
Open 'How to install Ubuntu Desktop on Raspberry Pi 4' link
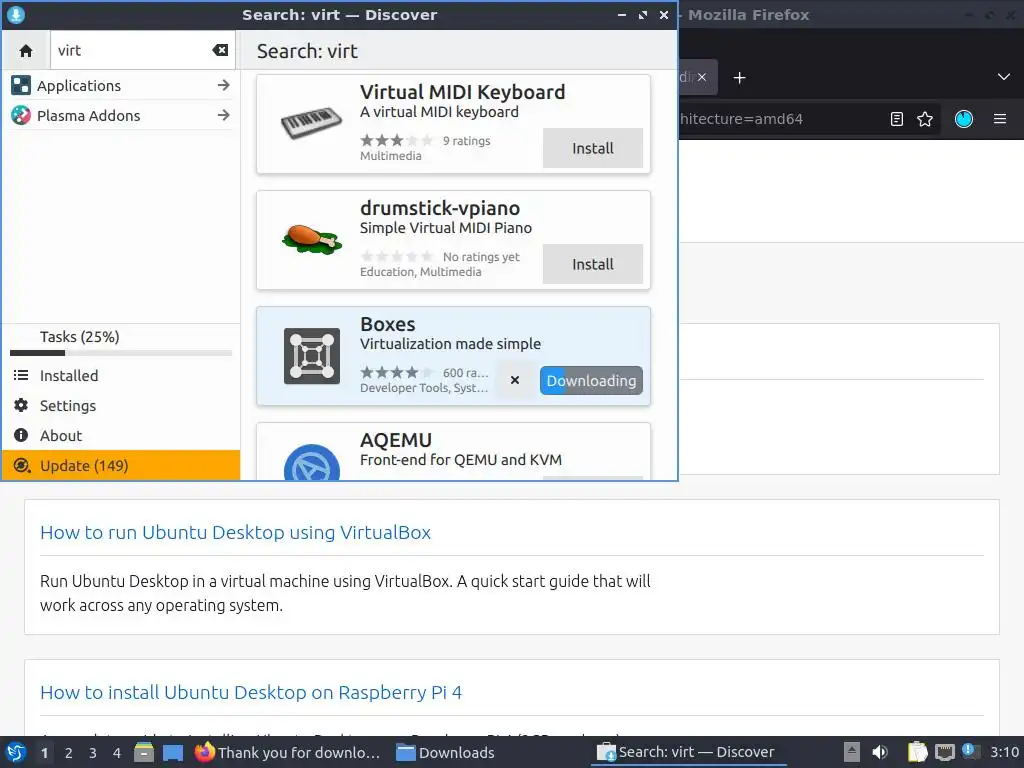pos(251,692)
